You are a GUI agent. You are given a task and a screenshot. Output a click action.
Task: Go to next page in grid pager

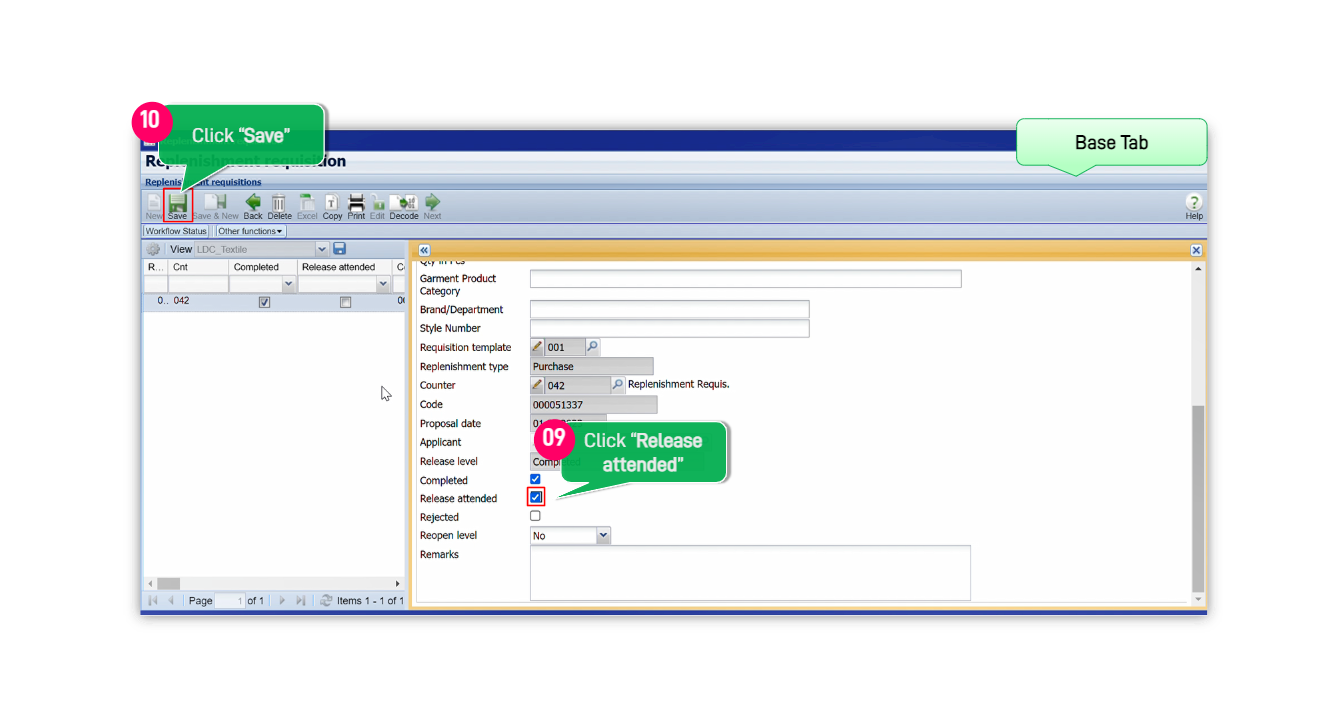[x=282, y=601]
